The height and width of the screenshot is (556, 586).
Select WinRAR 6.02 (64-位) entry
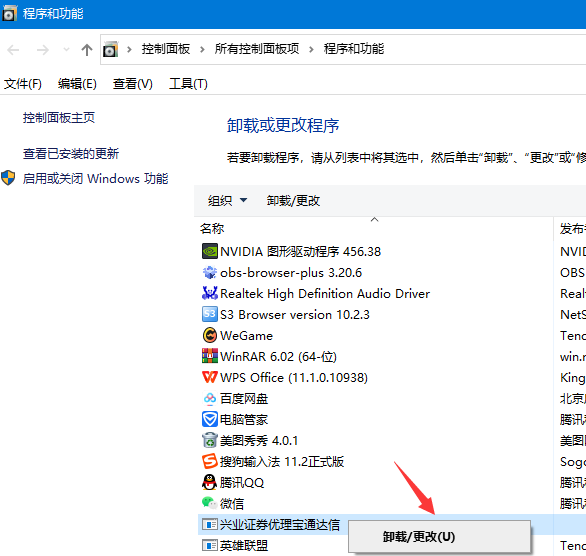click(278, 356)
